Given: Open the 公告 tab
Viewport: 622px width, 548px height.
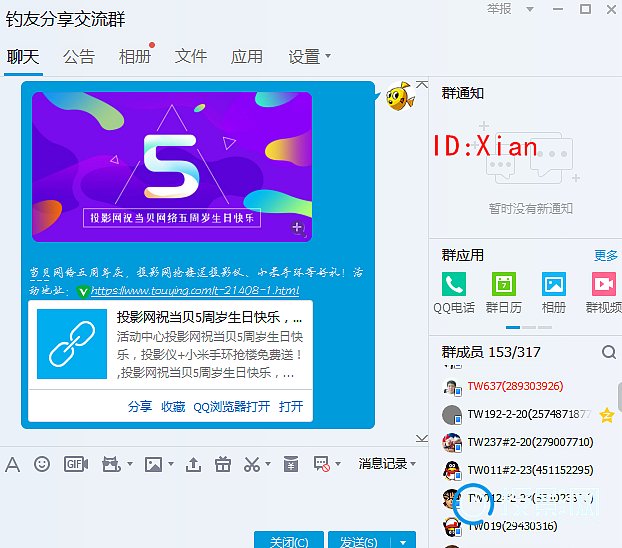Looking at the screenshot, I should coord(79,57).
